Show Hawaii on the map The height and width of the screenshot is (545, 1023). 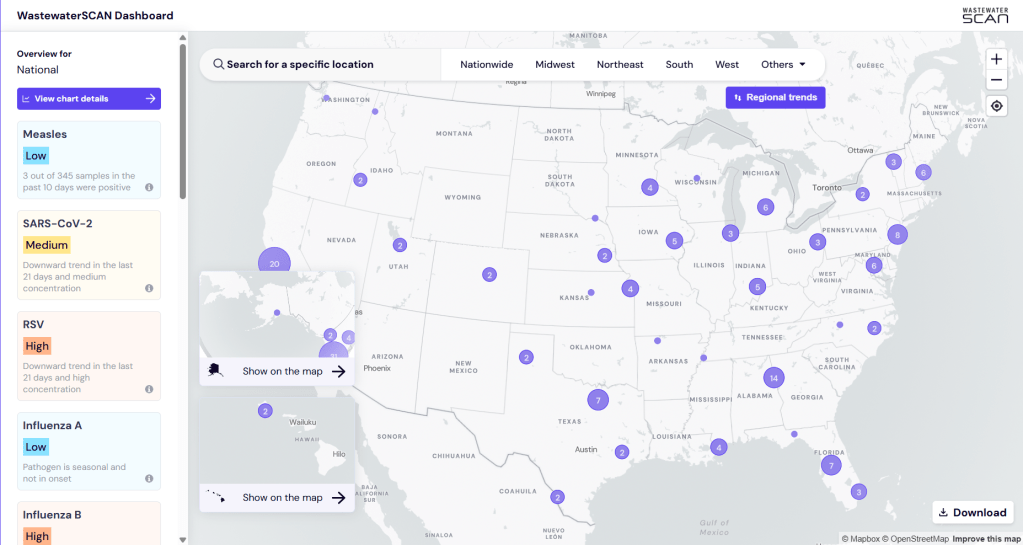(x=278, y=497)
